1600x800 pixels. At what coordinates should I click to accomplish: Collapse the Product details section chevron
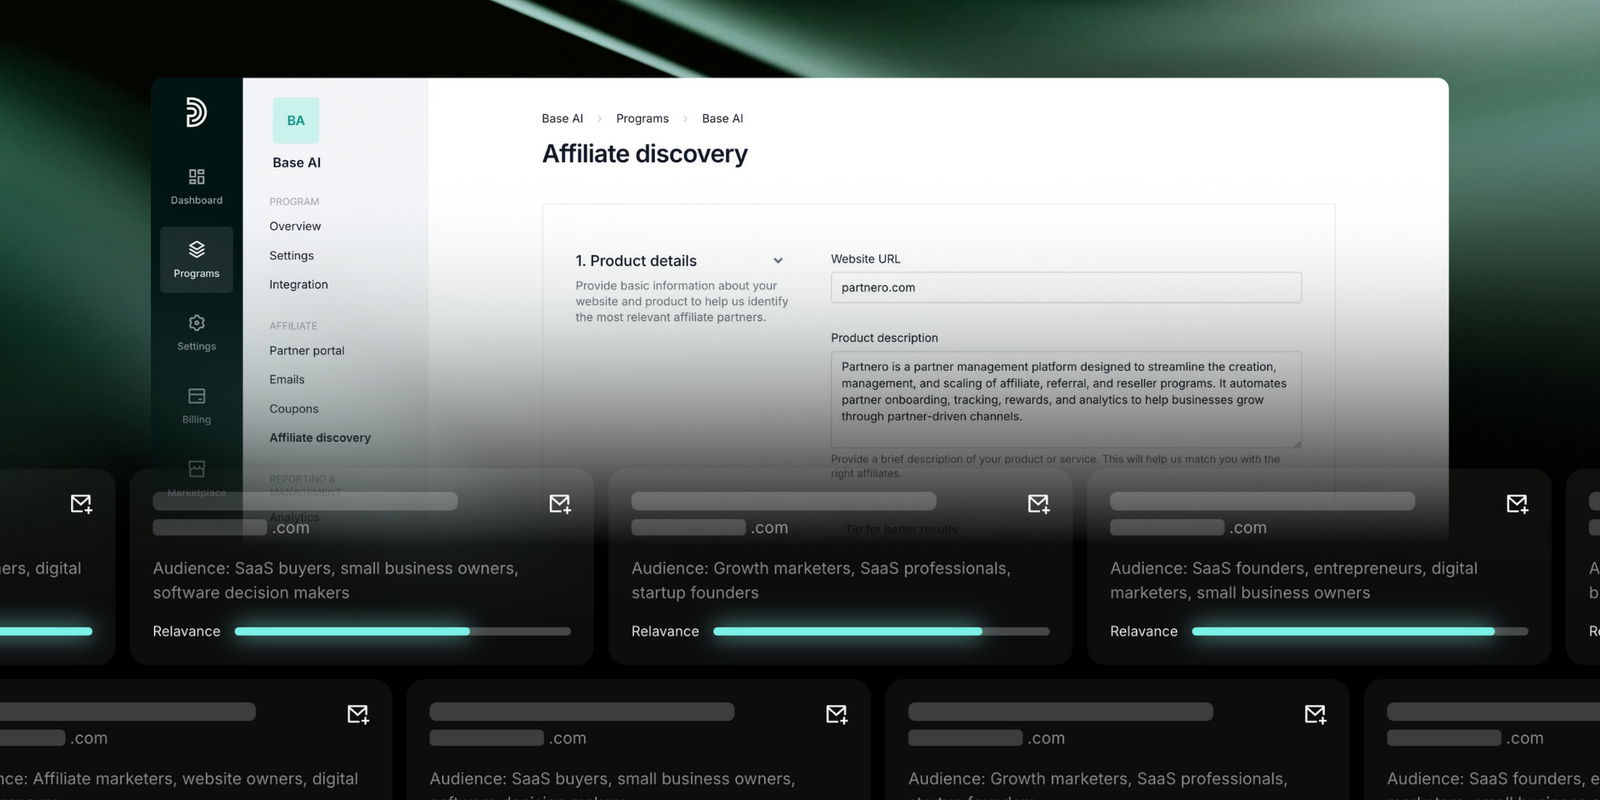[x=778, y=261]
